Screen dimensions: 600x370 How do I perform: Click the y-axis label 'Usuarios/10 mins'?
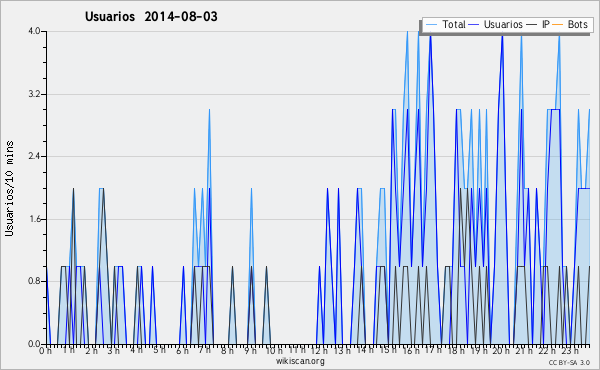10,188
